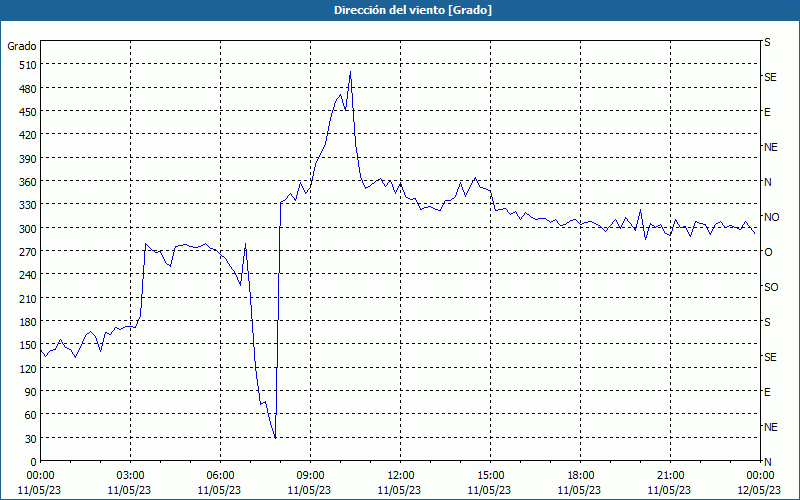This screenshot has height=500, width=800.
Task: Click the 210 degree axis label
Action: [x=28, y=298]
